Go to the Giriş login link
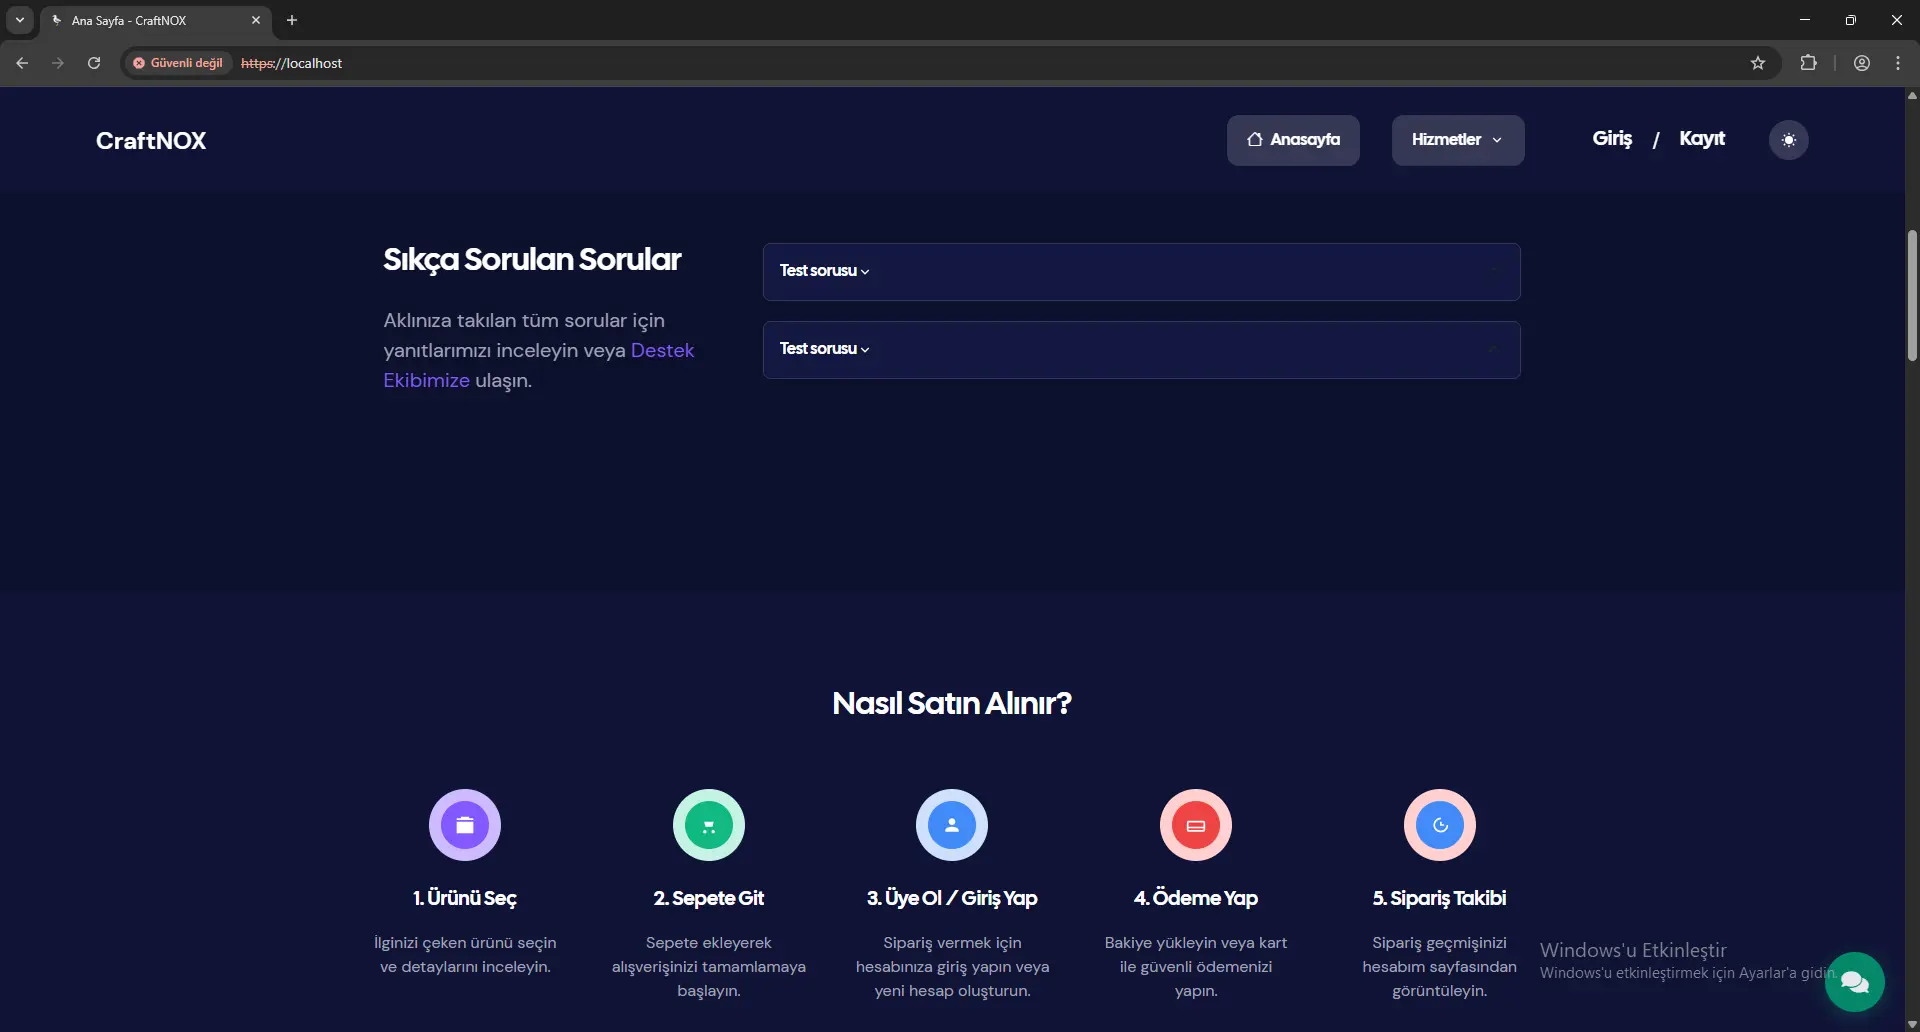Viewport: 1920px width, 1032px height. 1612,139
